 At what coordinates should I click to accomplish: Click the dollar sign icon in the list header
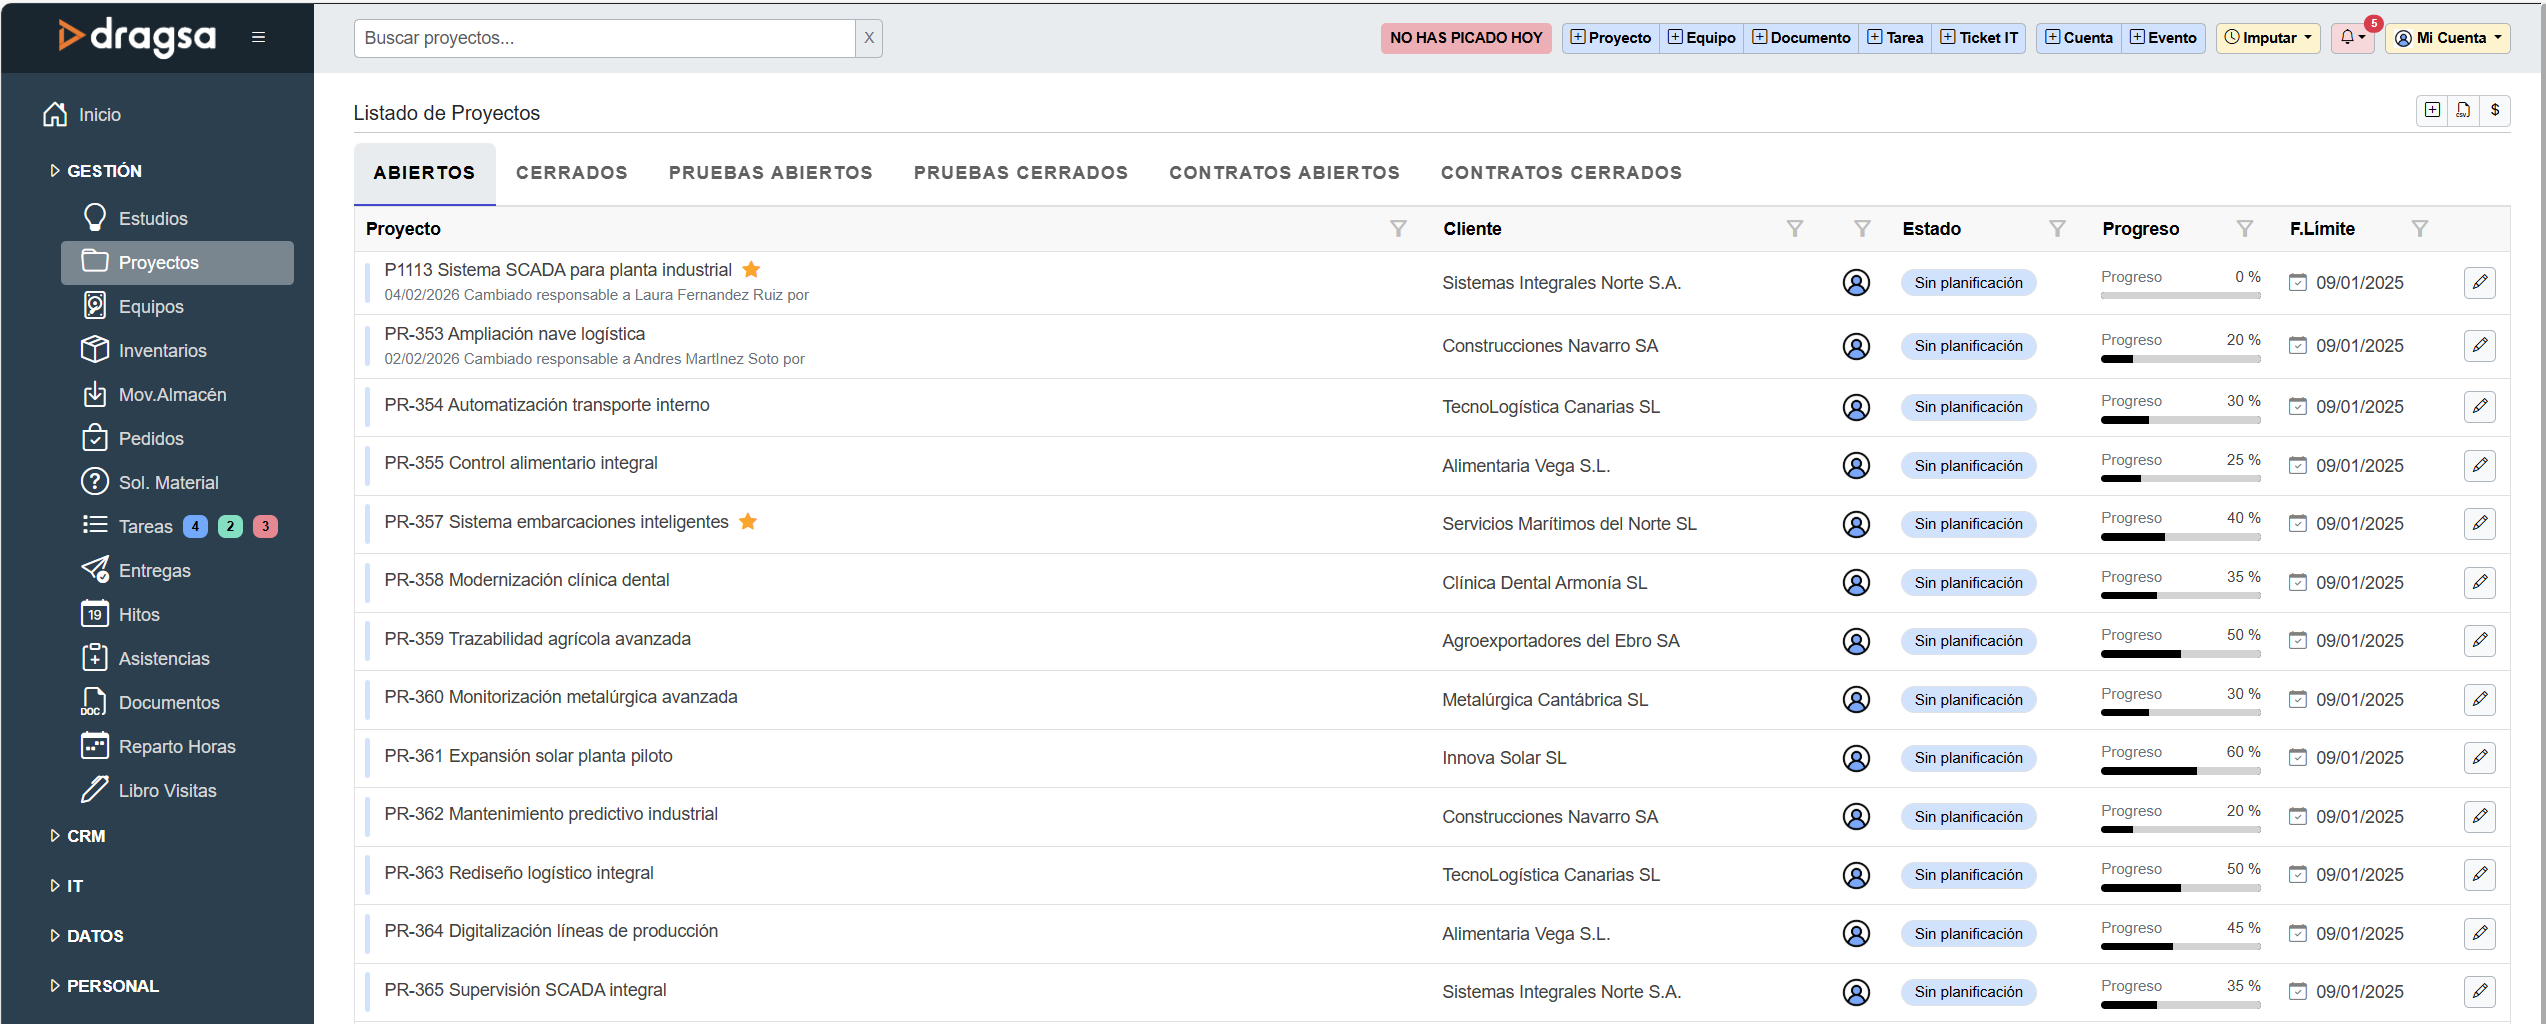[2495, 111]
